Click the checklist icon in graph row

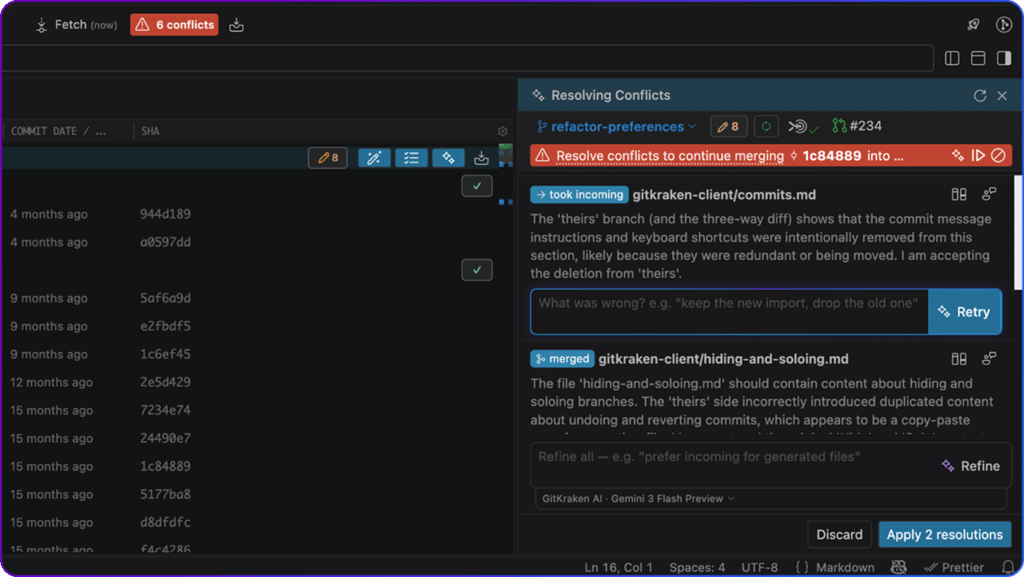tap(411, 158)
